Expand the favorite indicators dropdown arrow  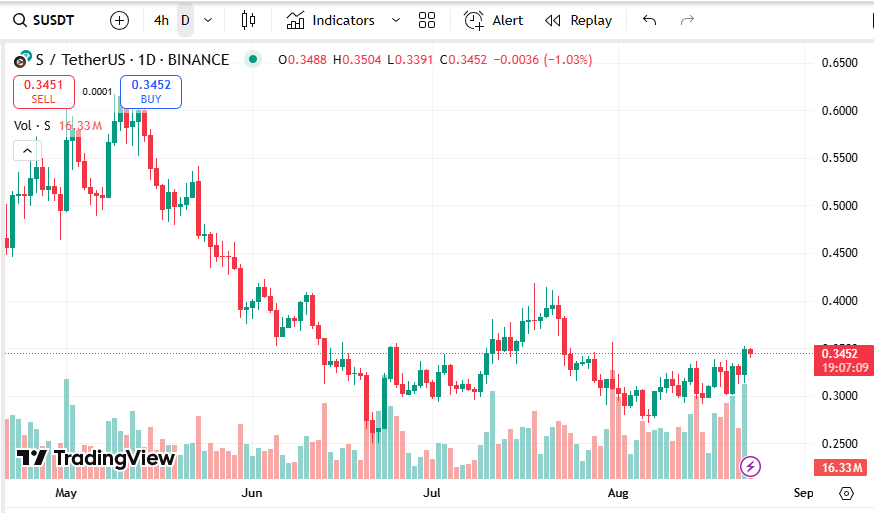coord(396,20)
